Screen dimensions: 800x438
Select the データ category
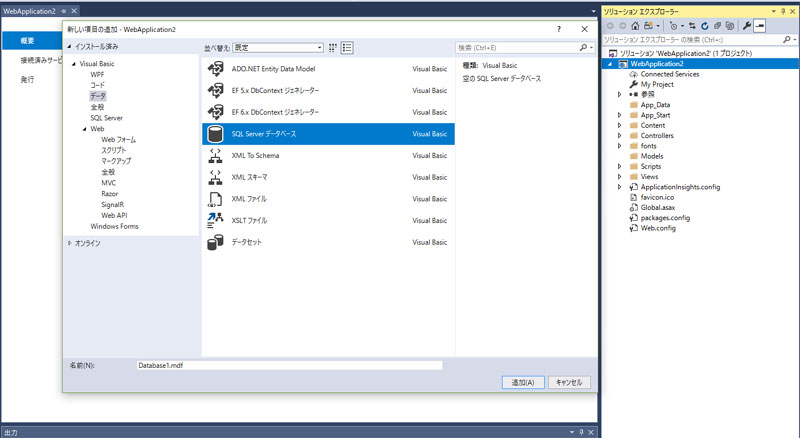point(98,96)
